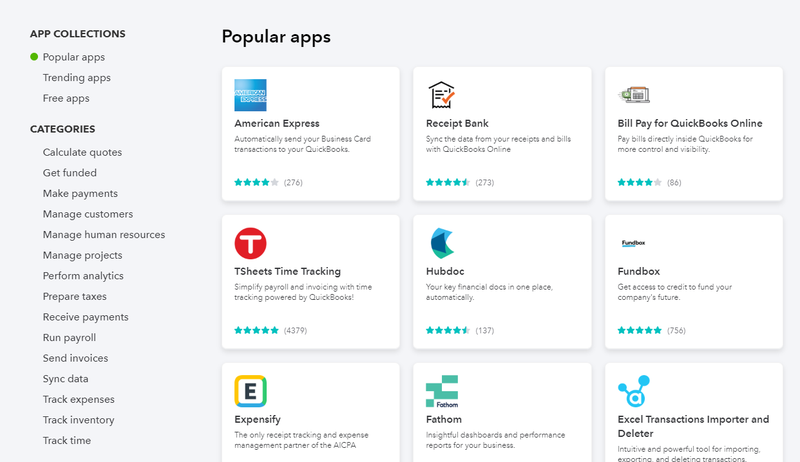Open the American Express app logo
Screen dimensions: 800x462
click(250, 95)
